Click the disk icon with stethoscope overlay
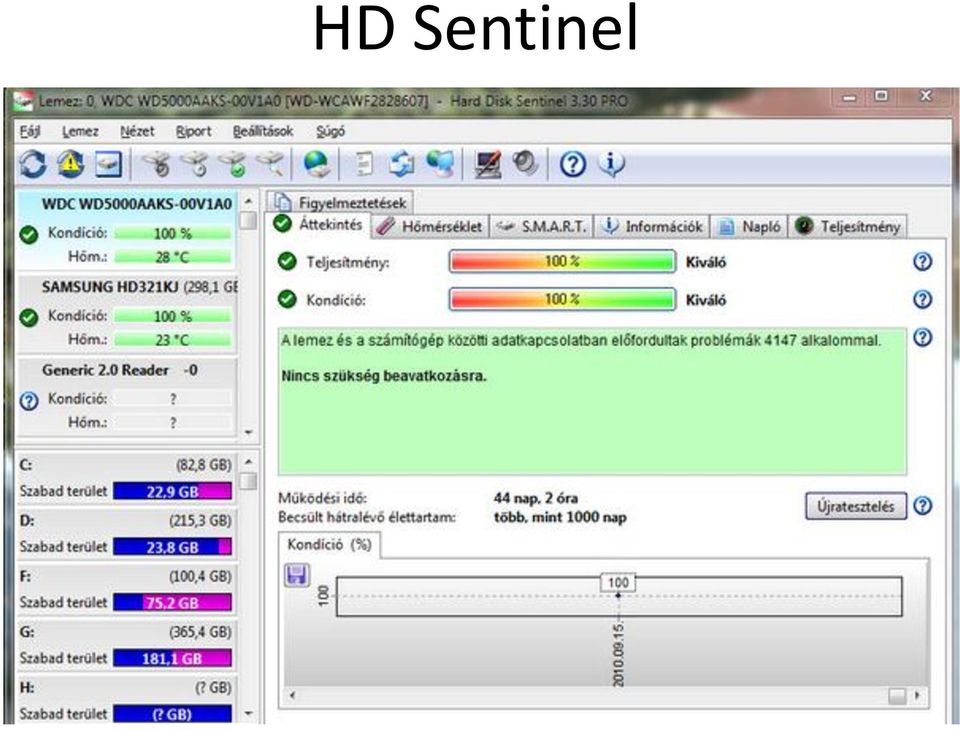The image size is (960, 730). (157, 164)
